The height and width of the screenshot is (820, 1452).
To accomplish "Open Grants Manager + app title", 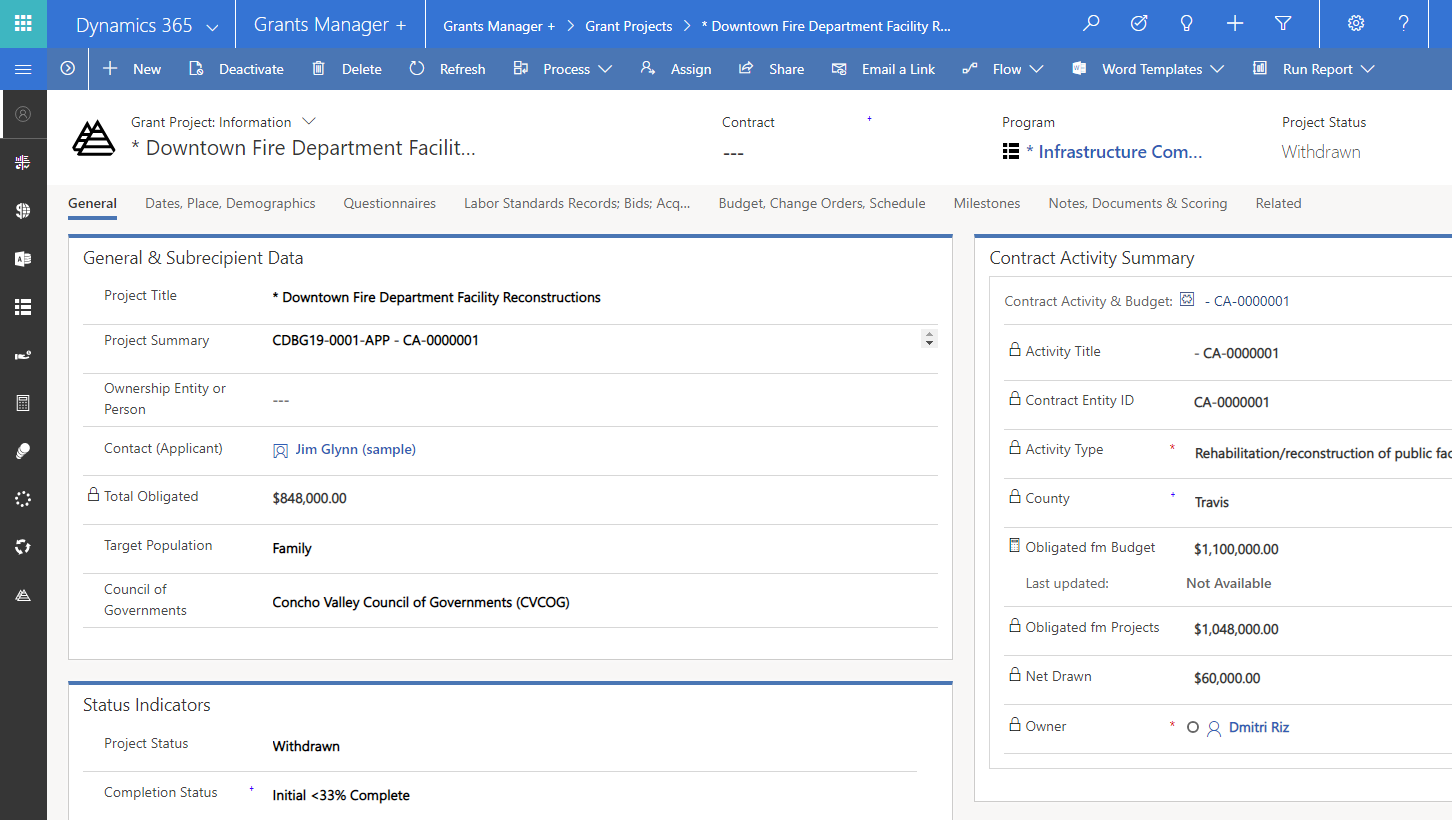I will [330, 25].
